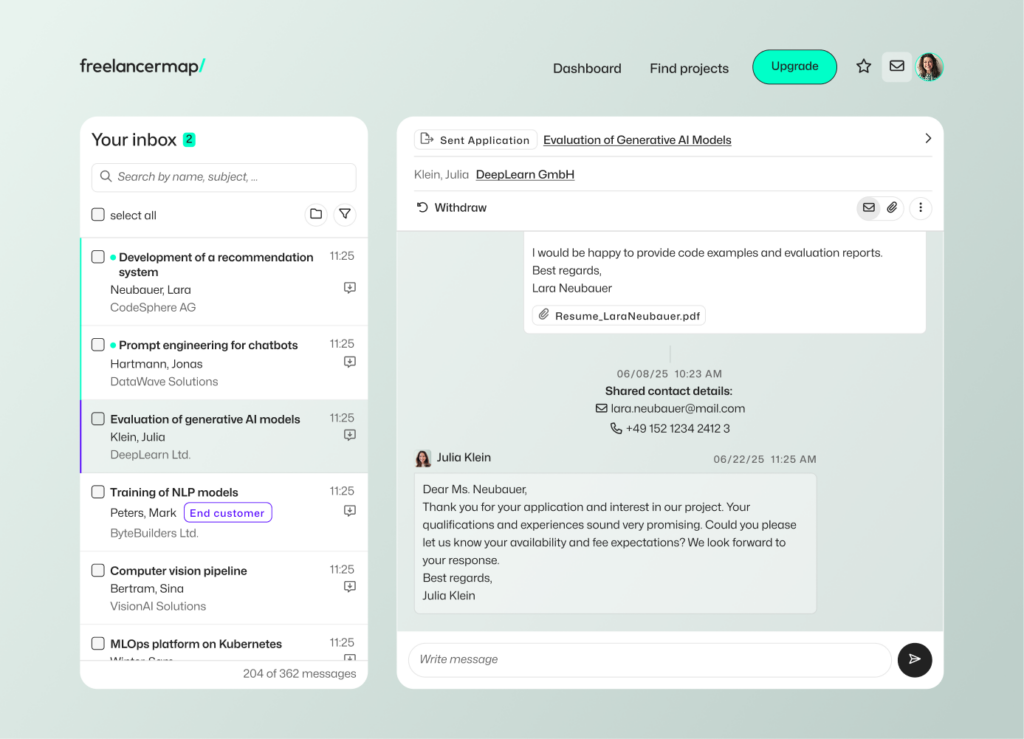Image resolution: width=1024 pixels, height=739 pixels.
Task: Select the Computer vision pipeline message checkbox
Action: point(98,570)
